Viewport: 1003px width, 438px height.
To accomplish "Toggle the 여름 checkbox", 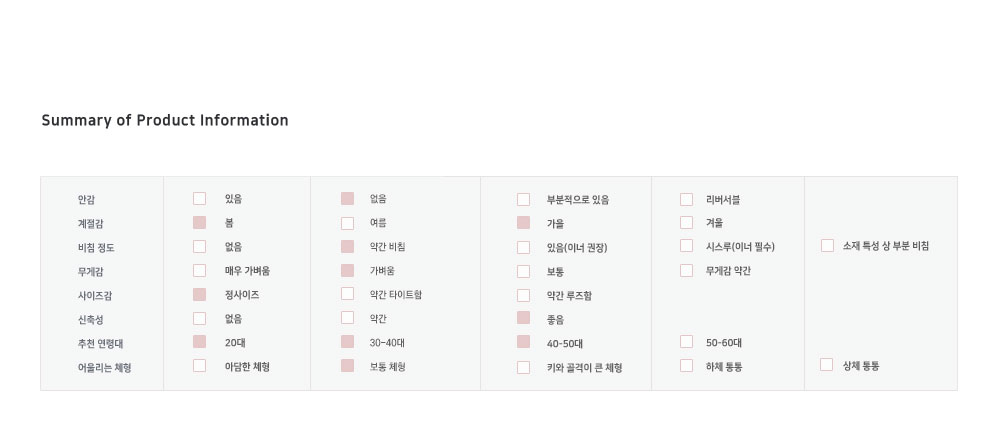I will [348, 223].
